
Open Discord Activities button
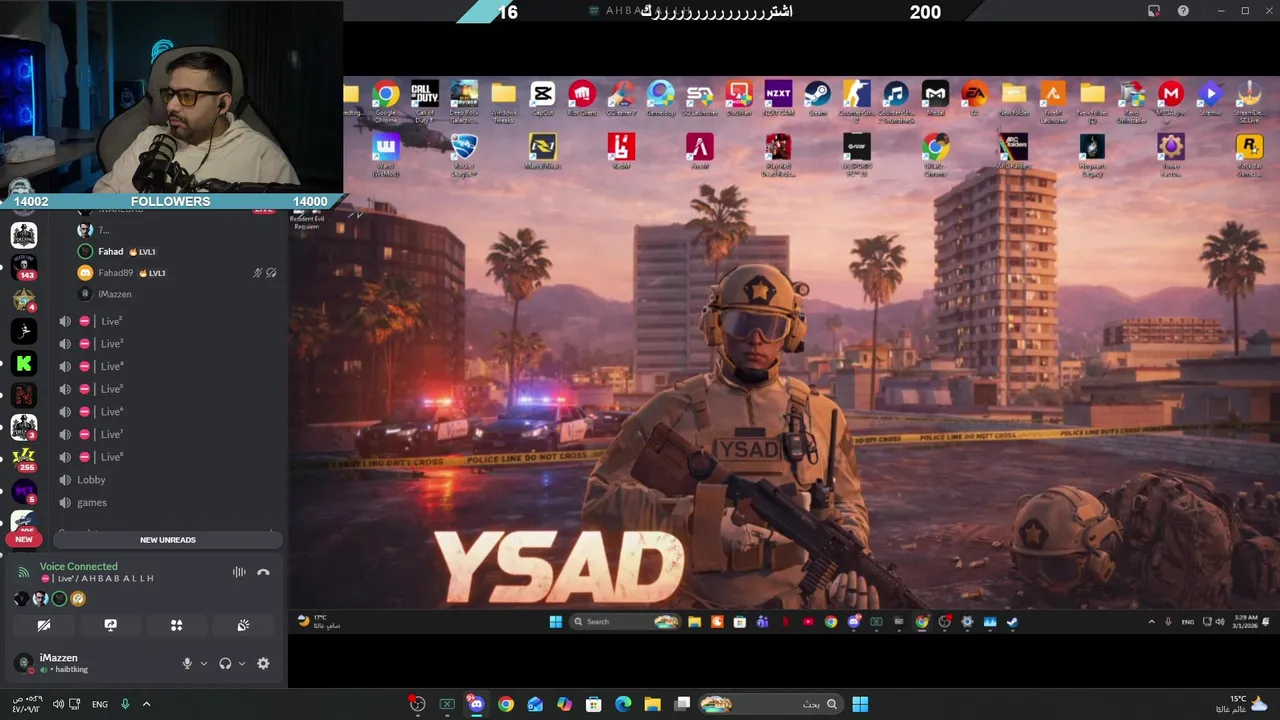[176, 625]
